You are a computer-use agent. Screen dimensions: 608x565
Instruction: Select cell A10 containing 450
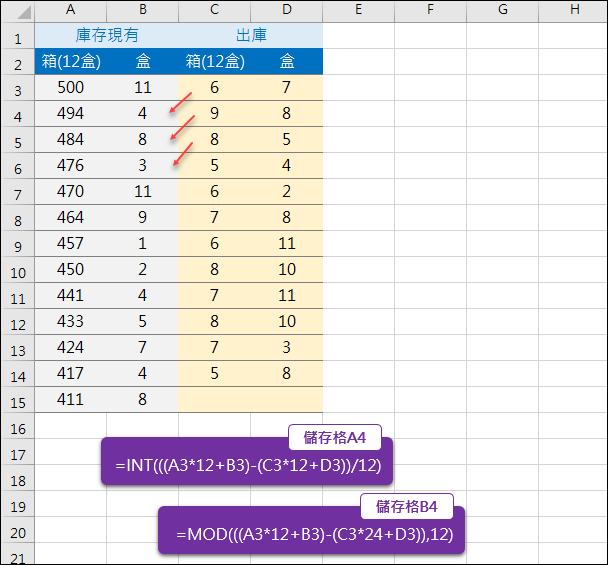pyautogui.click(x=71, y=269)
